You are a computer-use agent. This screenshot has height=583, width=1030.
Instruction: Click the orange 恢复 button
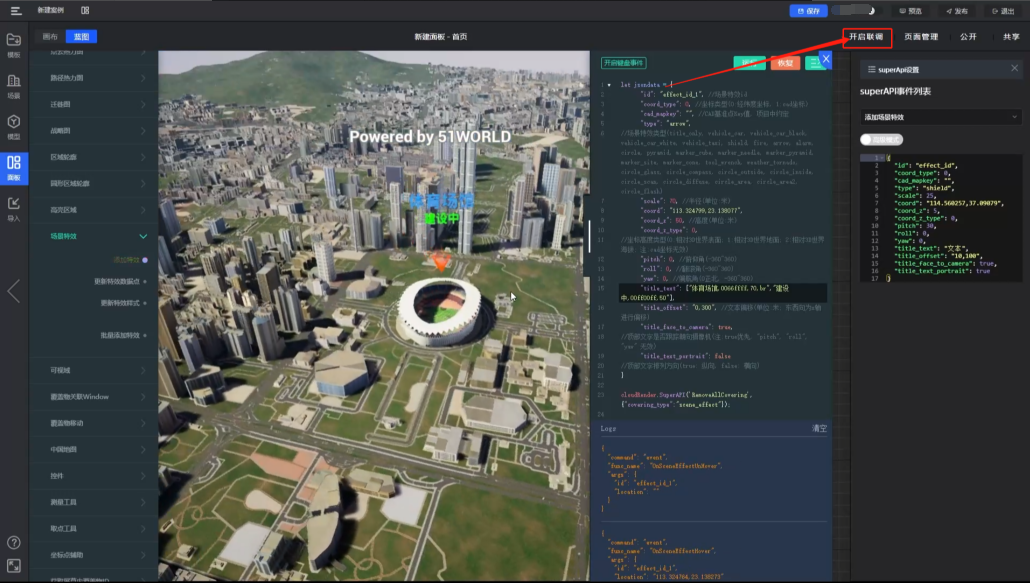click(x=785, y=63)
